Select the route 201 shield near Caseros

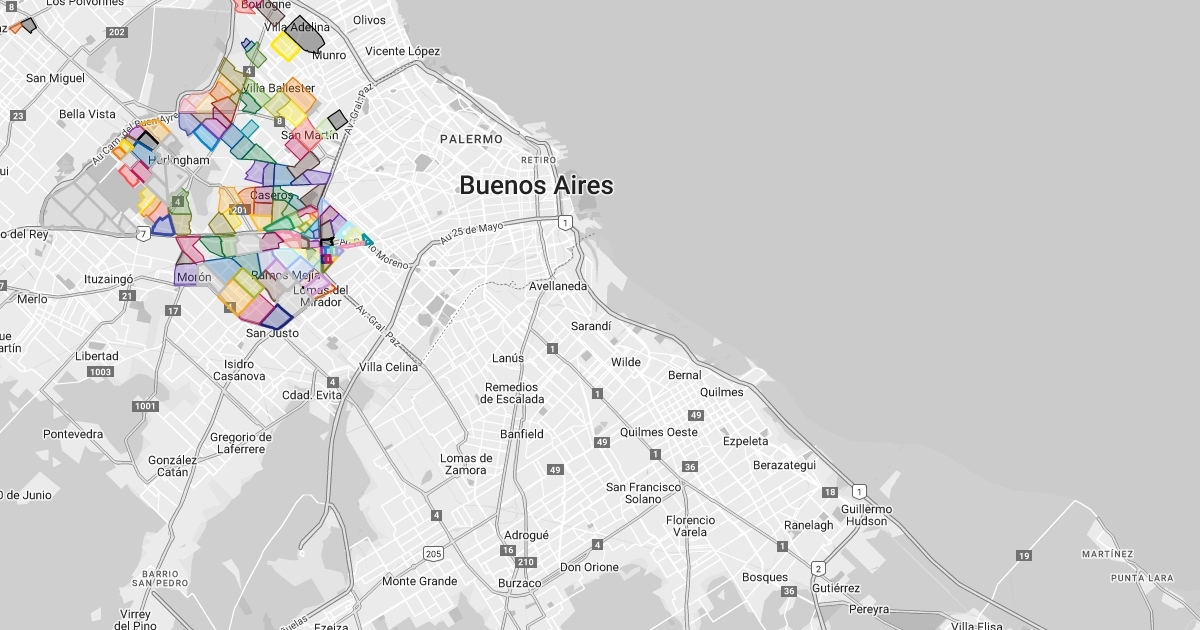click(240, 210)
